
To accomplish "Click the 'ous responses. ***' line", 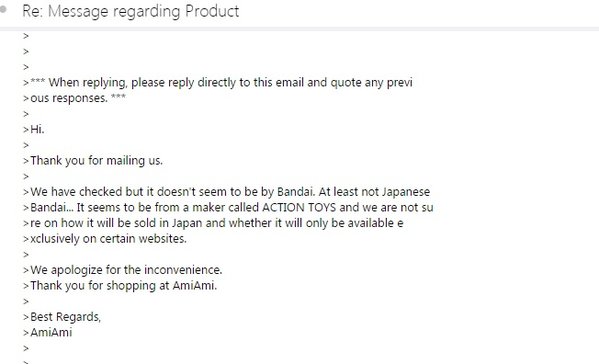I will pyautogui.click(x=78, y=98).
